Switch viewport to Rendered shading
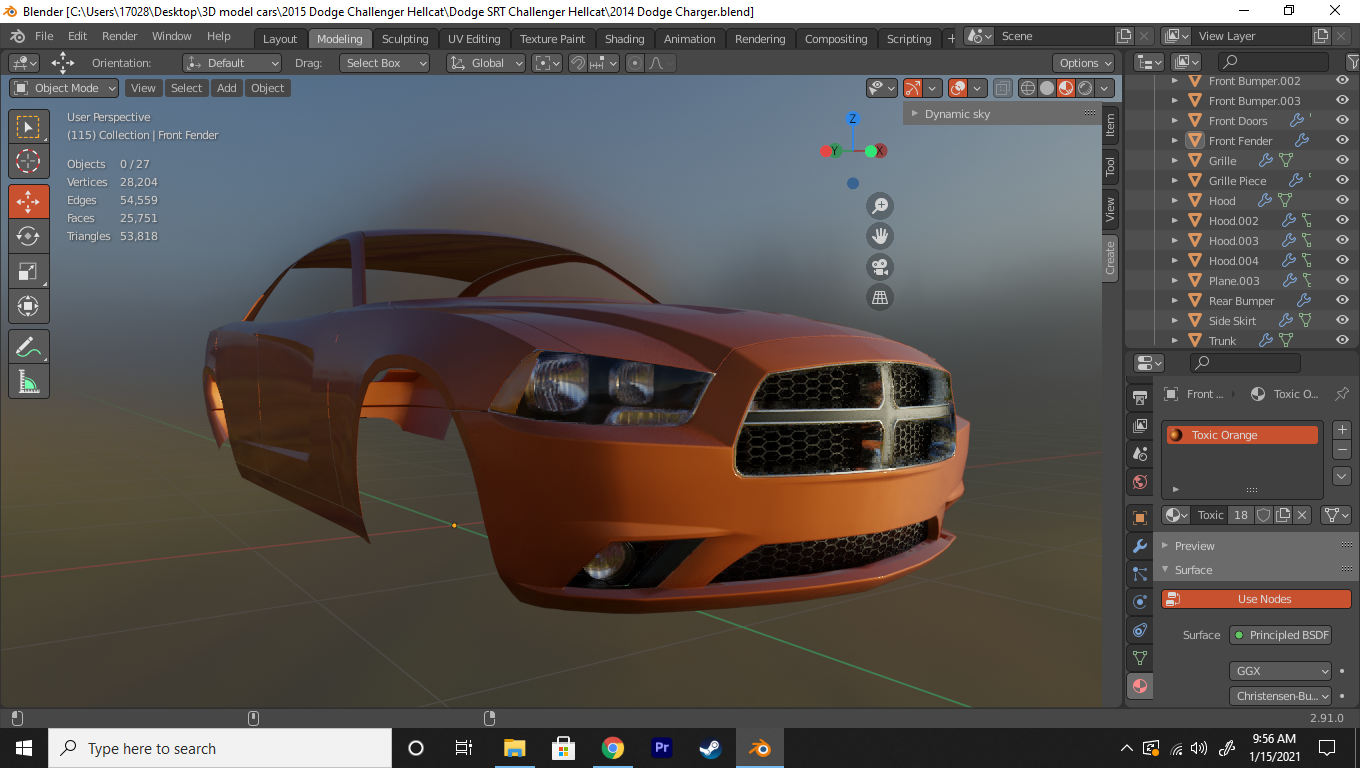Viewport: 1360px width, 768px height. tap(1085, 88)
